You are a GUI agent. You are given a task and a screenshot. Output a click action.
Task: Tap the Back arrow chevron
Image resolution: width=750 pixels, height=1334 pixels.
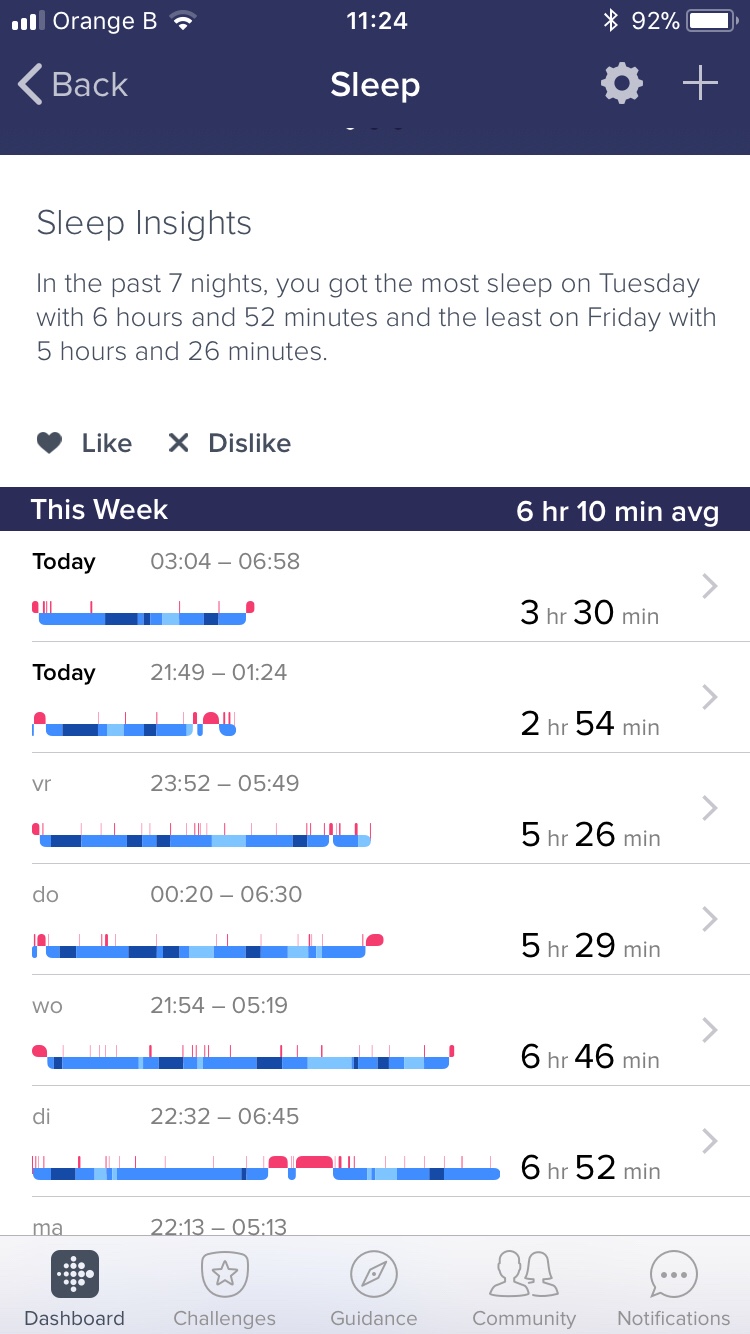pos(30,85)
